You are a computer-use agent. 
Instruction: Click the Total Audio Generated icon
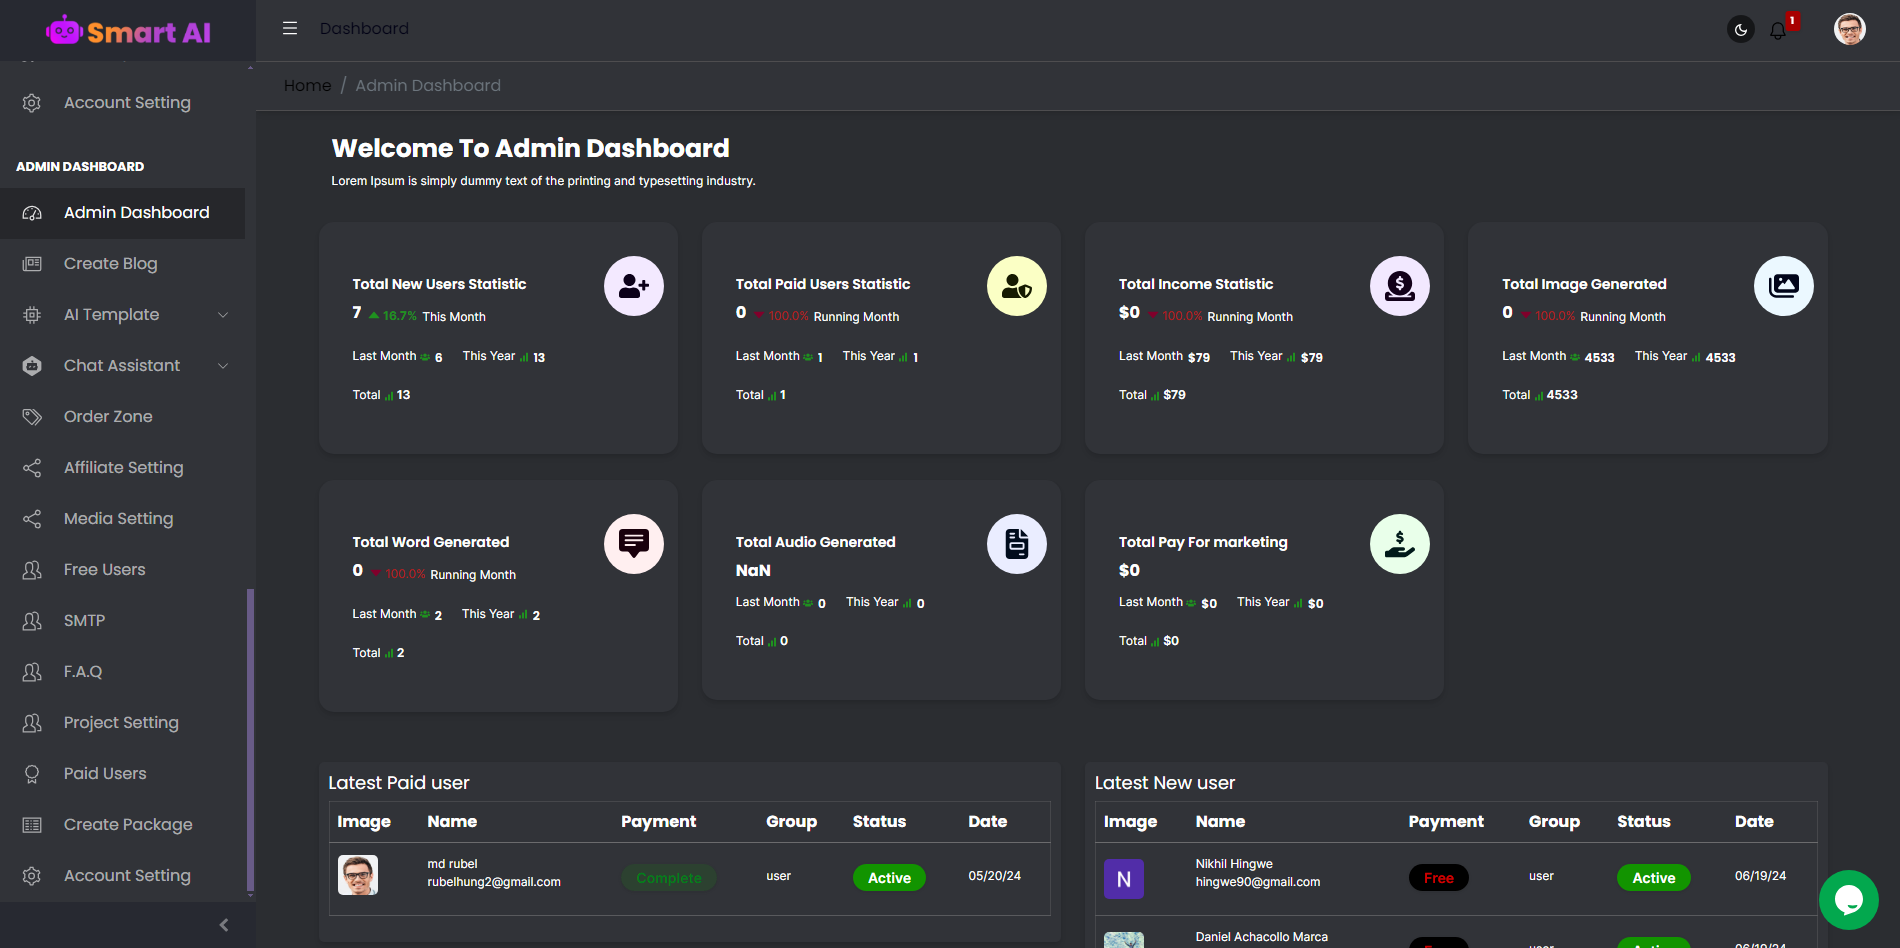[x=1017, y=544]
